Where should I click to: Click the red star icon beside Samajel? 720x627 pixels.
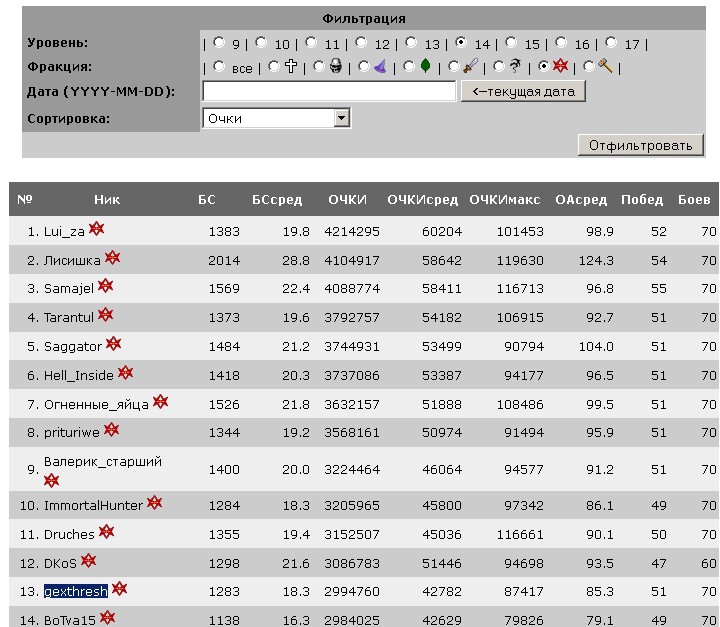[106, 286]
